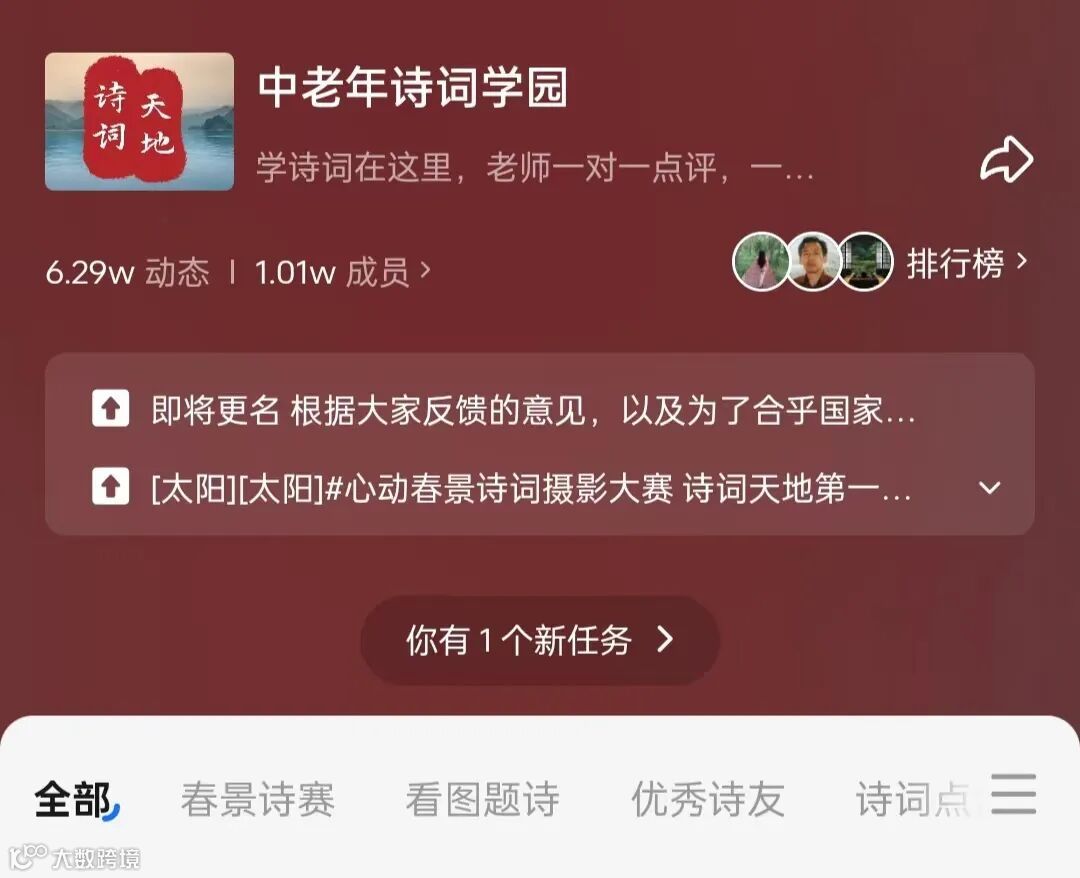
Task: Open the 即将更名 pinned announcement
Action: tap(533, 410)
